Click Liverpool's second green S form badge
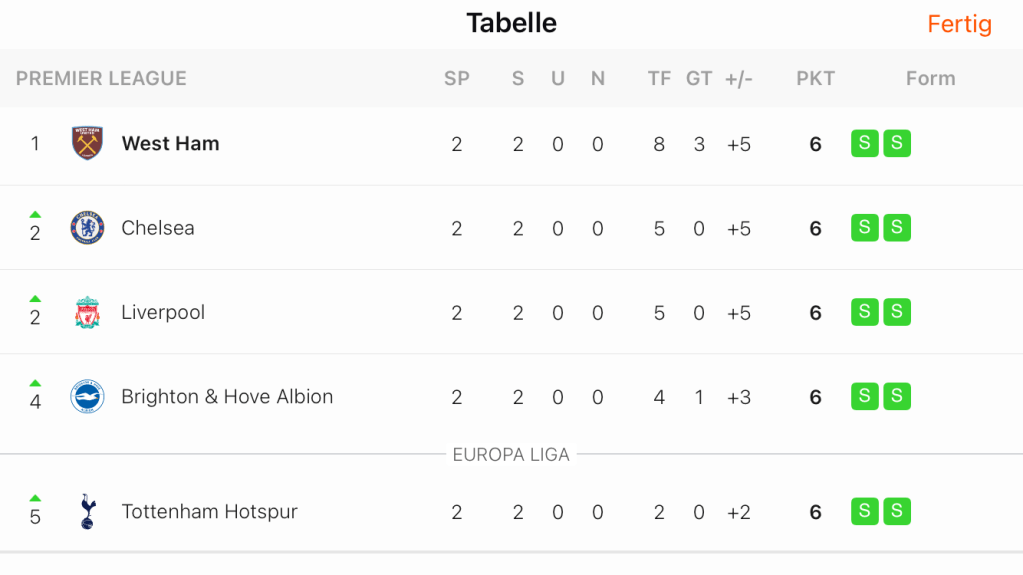This screenshot has width=1023, height=575. 897,312
